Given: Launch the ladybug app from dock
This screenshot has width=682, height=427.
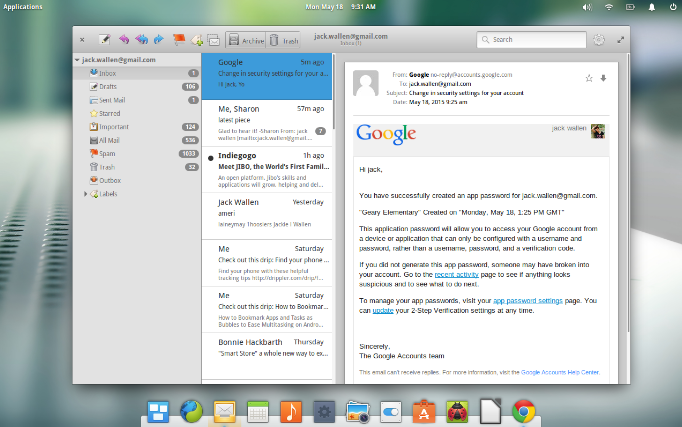Looking at the screenshot, I should (457, 411).
